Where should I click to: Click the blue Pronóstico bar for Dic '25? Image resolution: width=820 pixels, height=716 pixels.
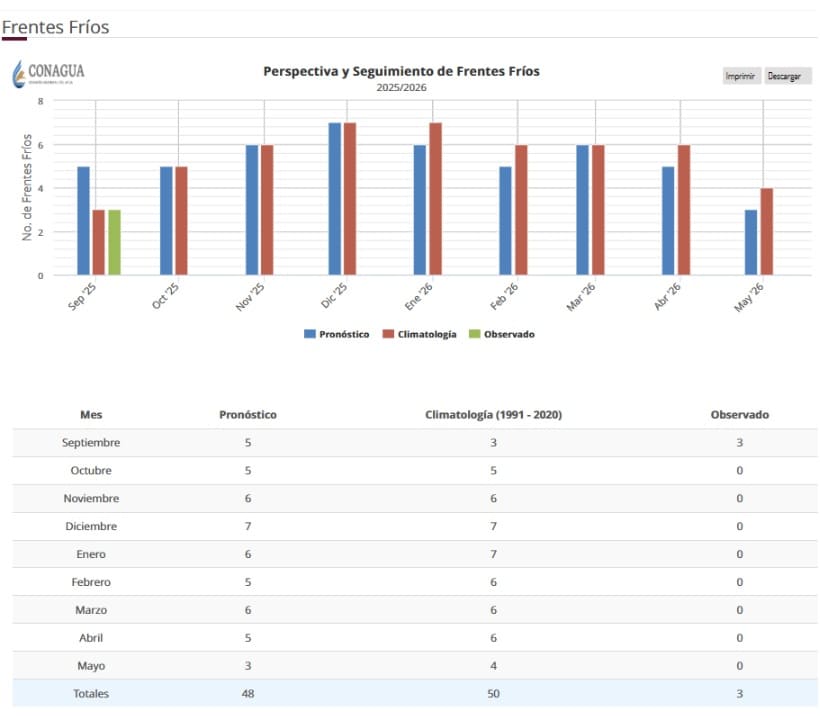coord(335,199)
